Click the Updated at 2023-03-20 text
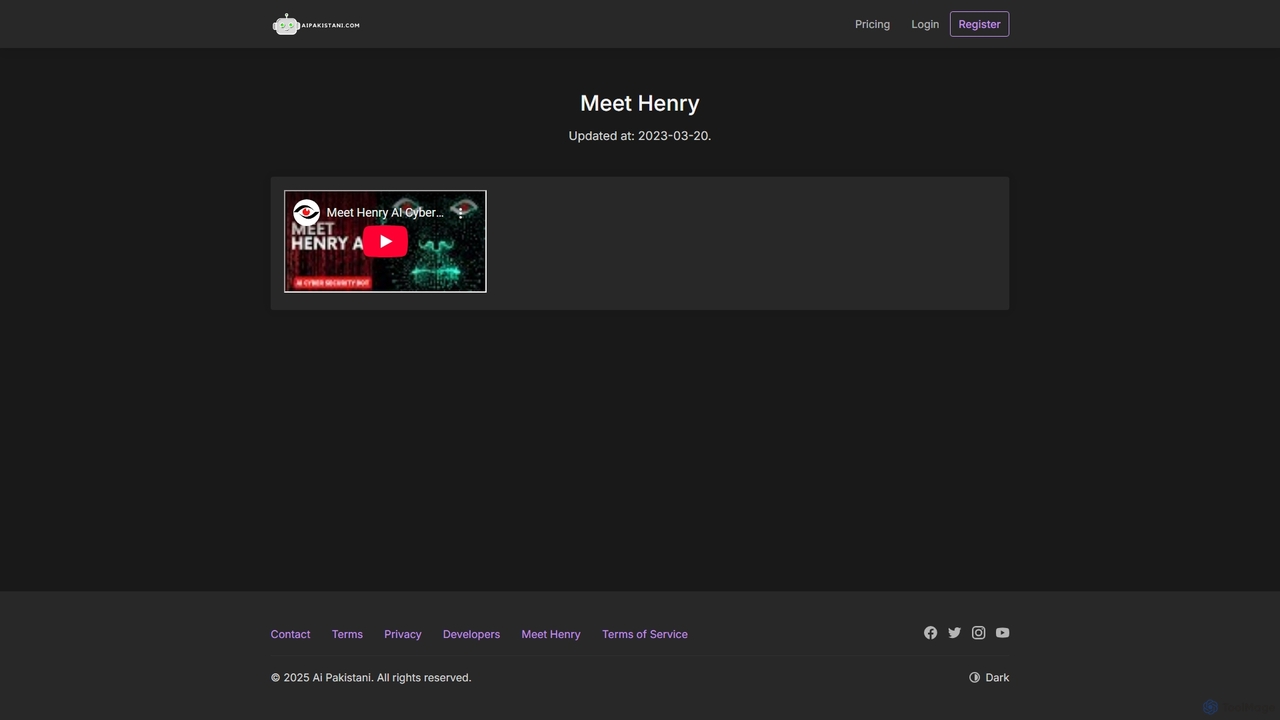This screenshot has width=1280, height=720. (640, 136)
